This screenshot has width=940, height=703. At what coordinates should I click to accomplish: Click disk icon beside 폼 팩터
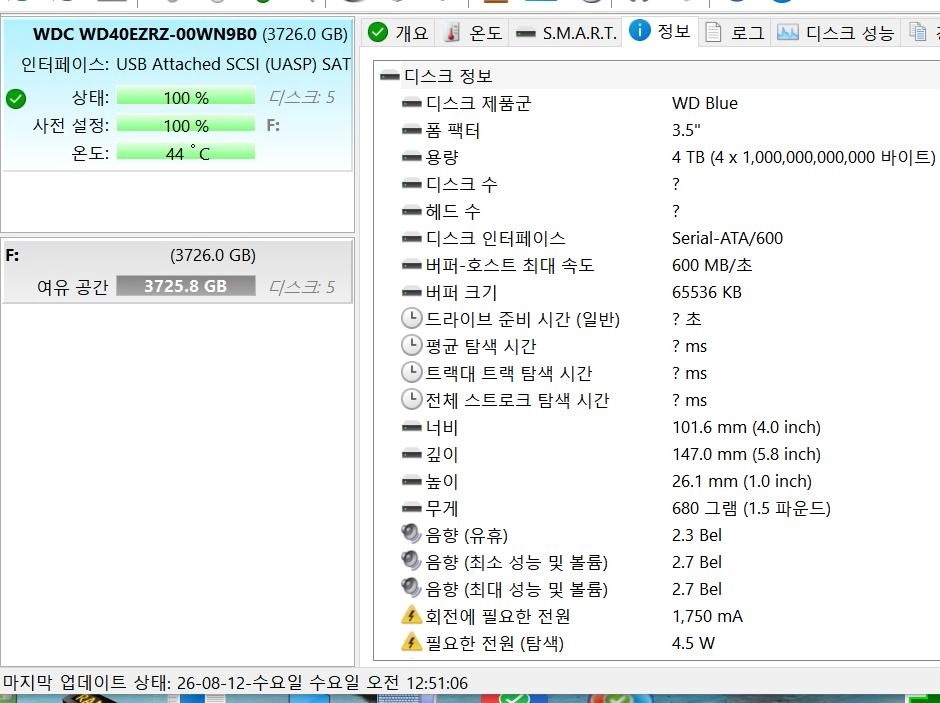[x=411, y=130]
